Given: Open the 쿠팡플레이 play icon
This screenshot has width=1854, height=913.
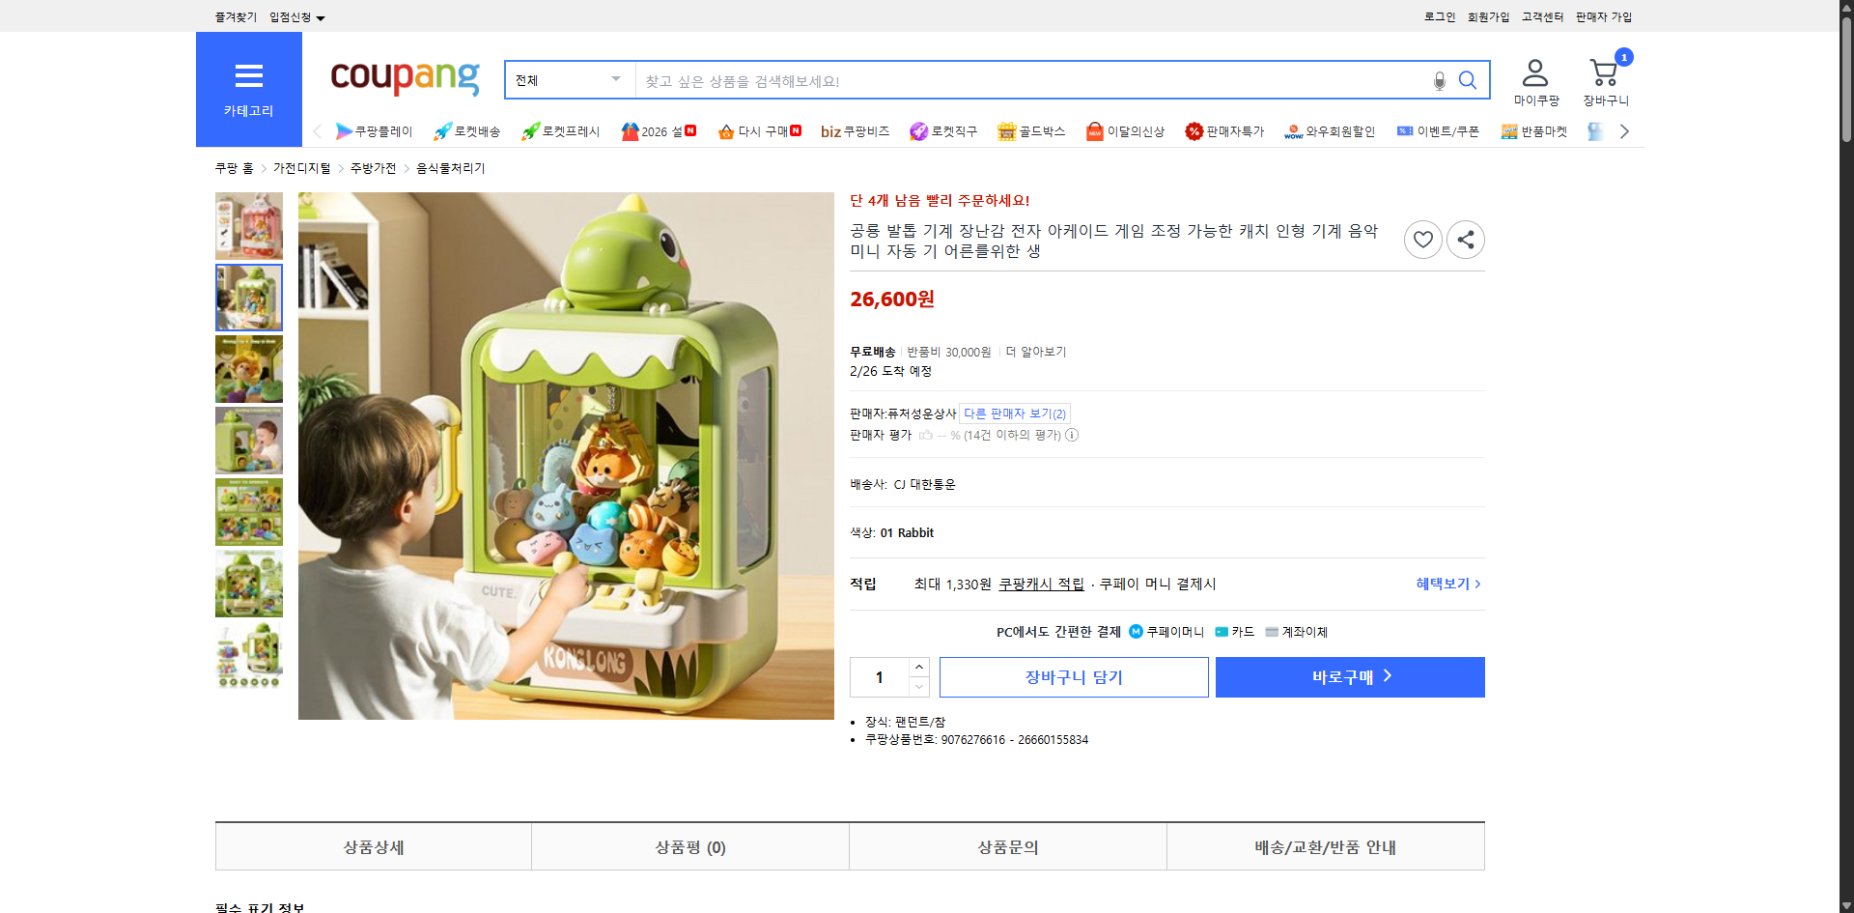Looking at the screenshot, I should tap(344, 130).
